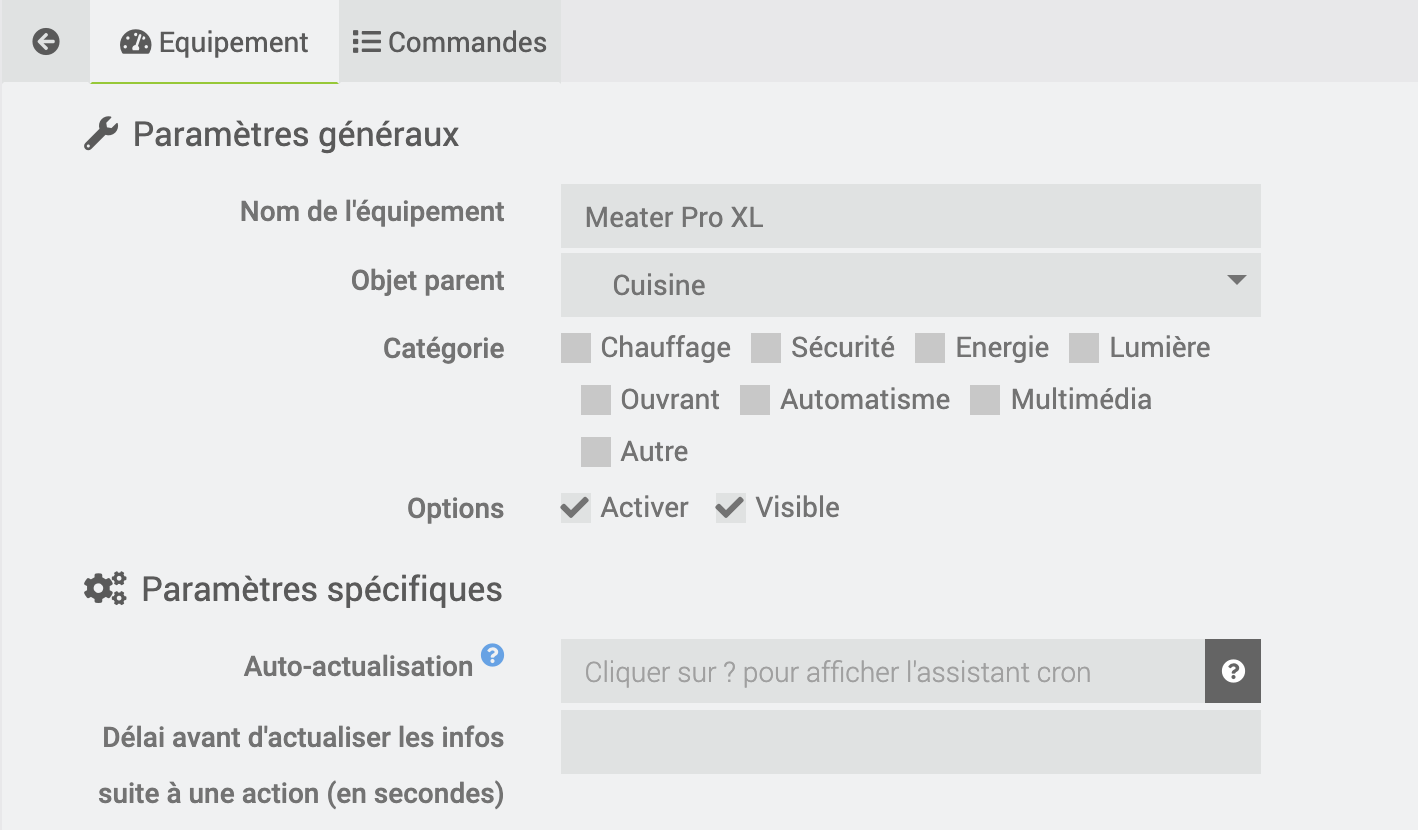Enable the Multimédia category
Screen dimensions: 1418x830
tap(985, 399)
